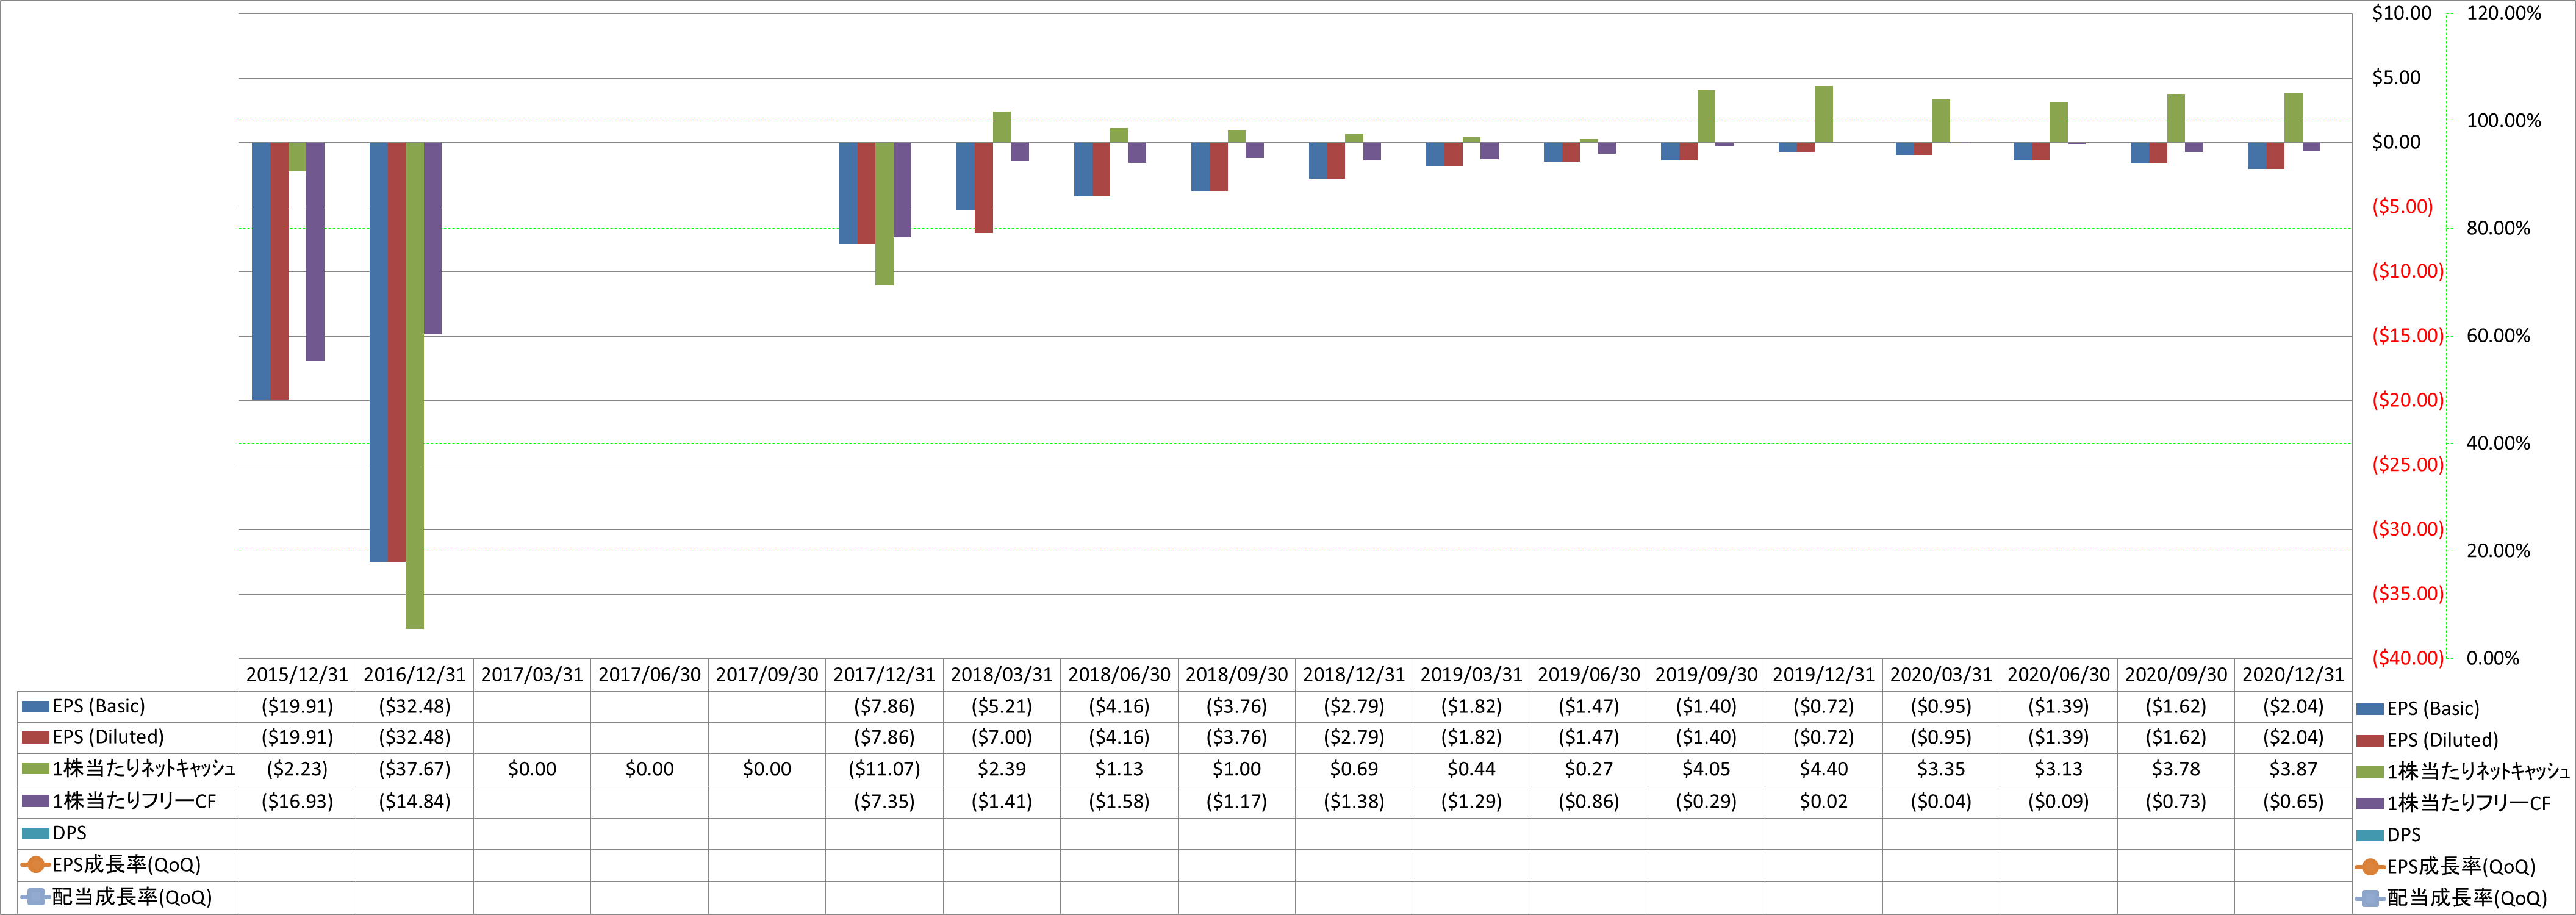Click the ($40.00) primary axis label
Image resolution: width=2576 pixels, height=915 pixels.
pos(2408,658)
